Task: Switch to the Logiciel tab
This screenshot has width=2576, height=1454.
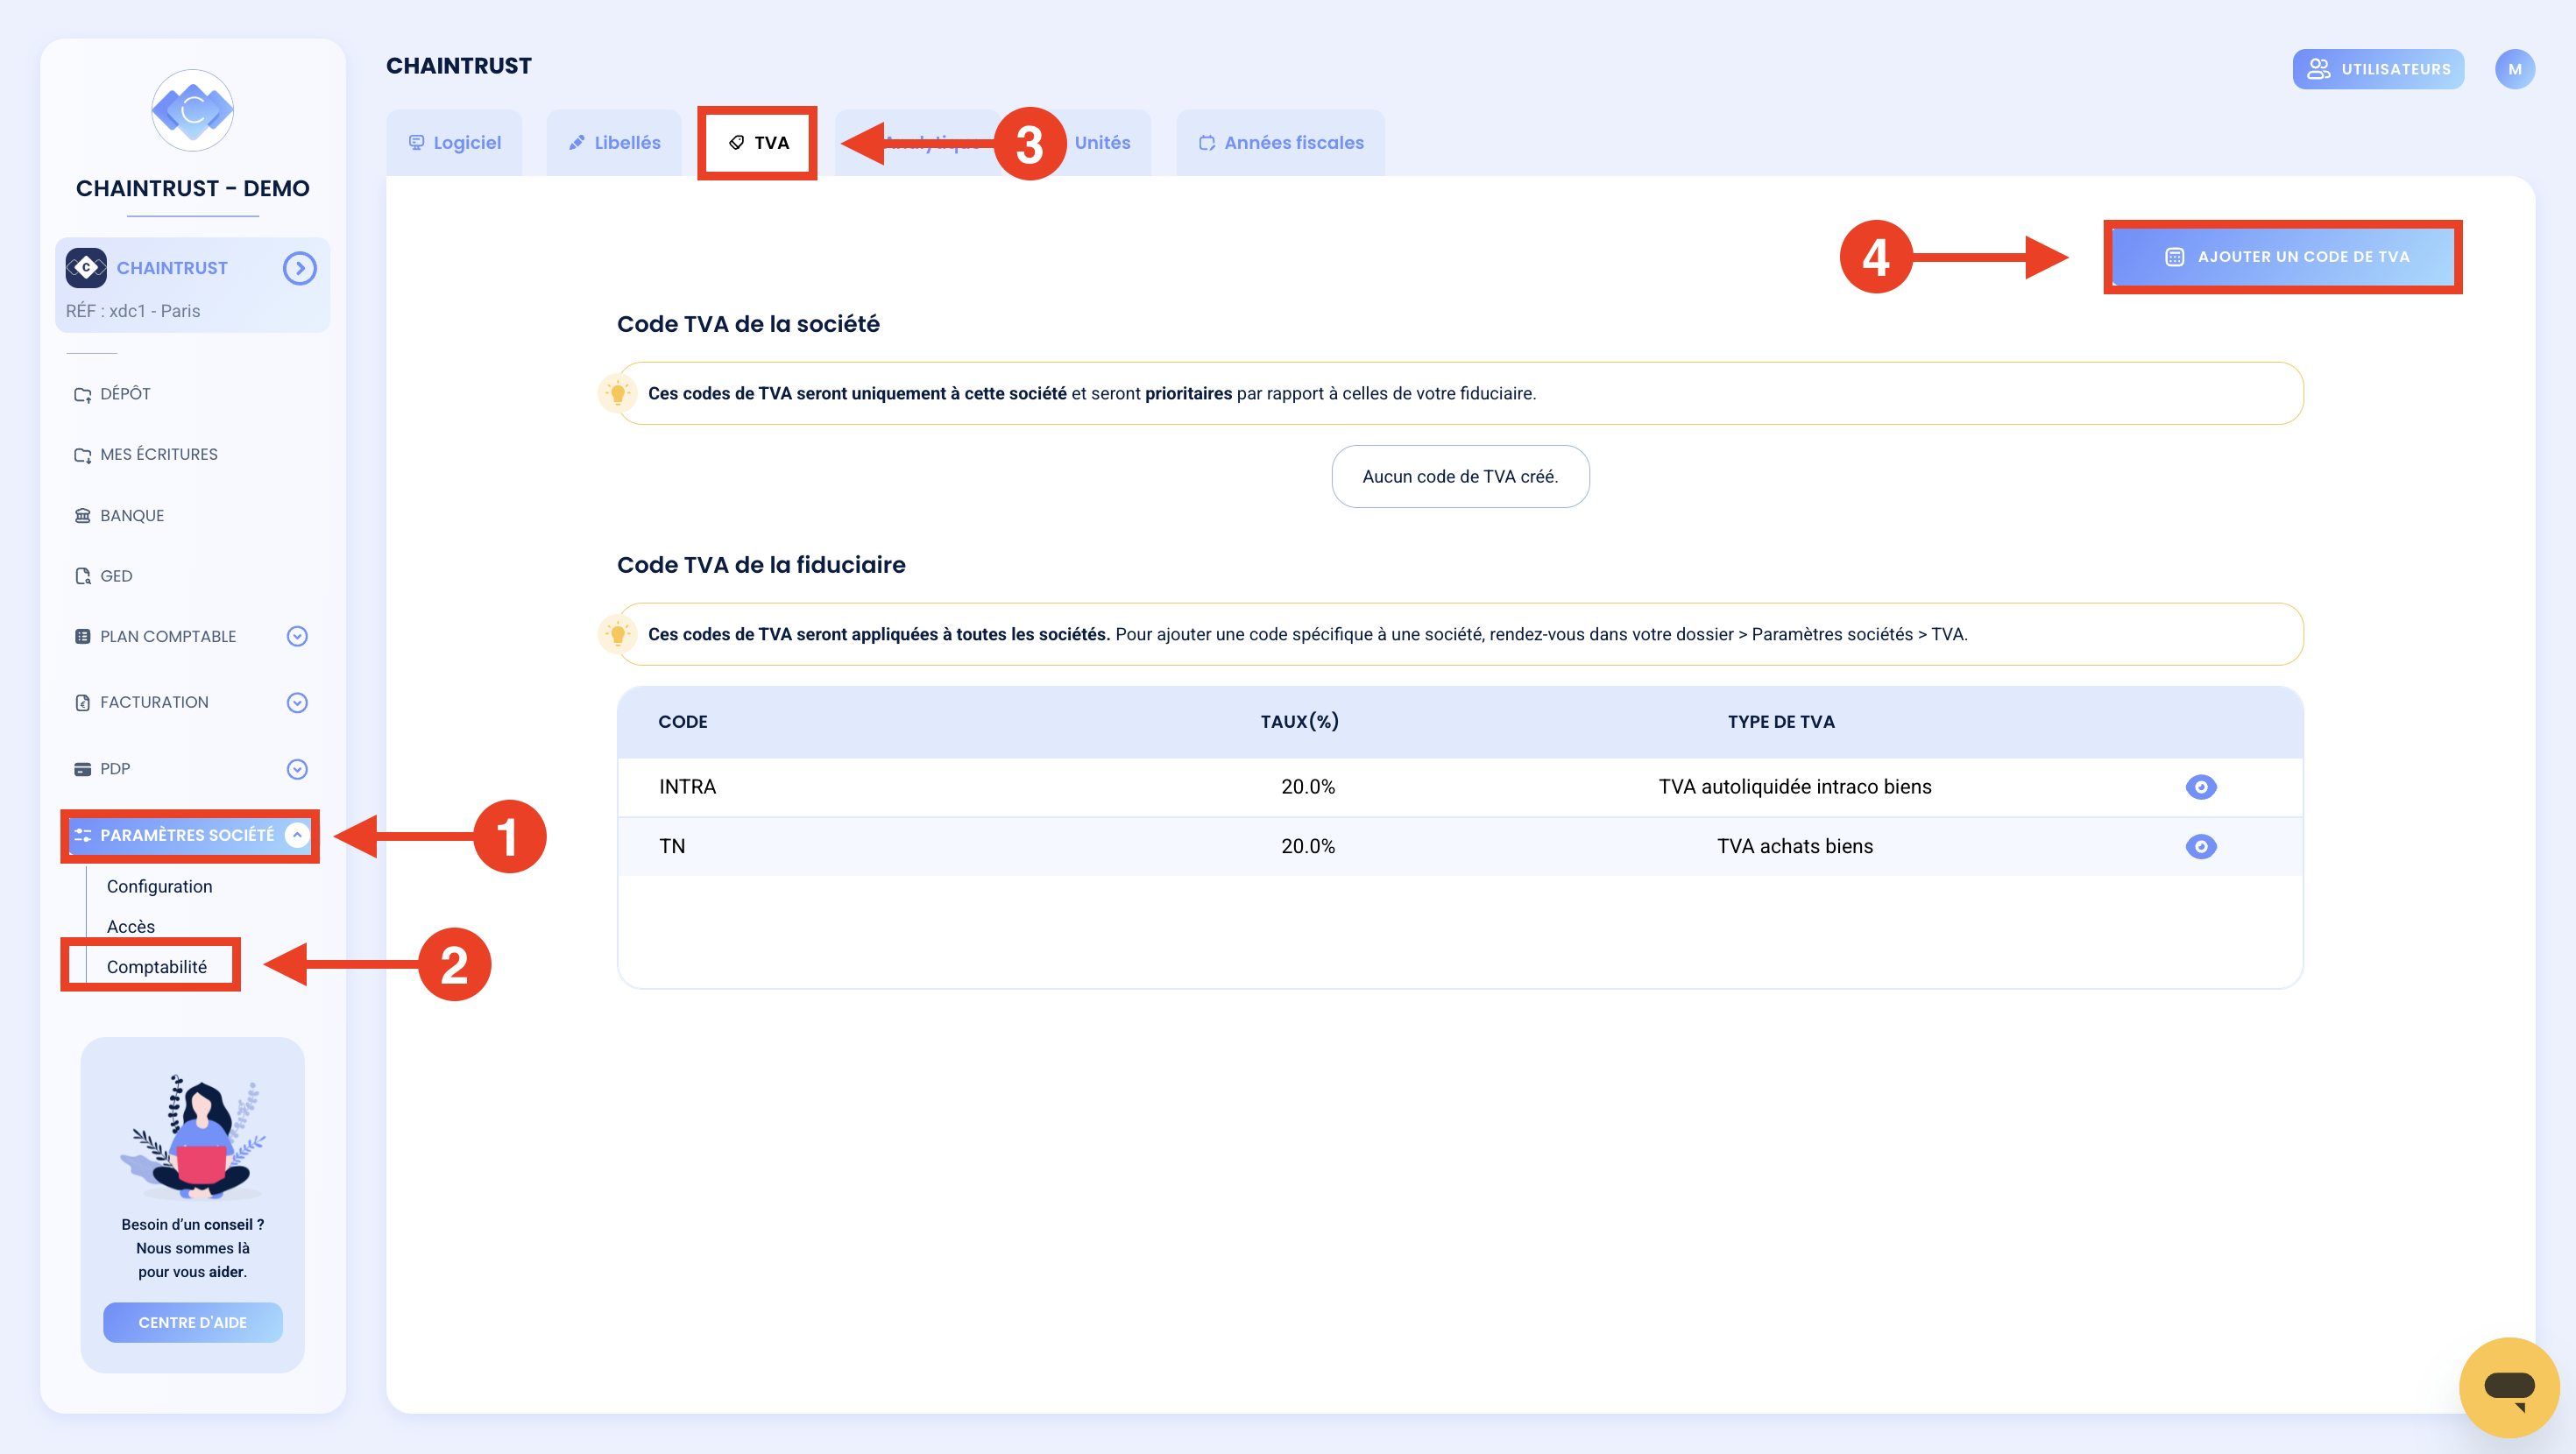Action: (x=454, y=142)
